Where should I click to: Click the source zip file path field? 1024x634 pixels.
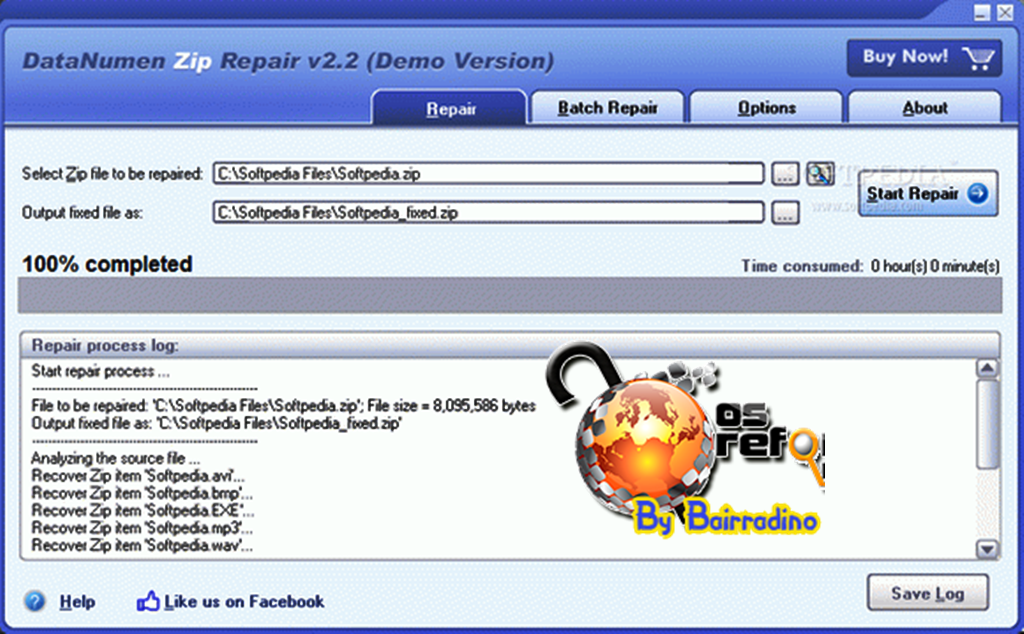488,174
